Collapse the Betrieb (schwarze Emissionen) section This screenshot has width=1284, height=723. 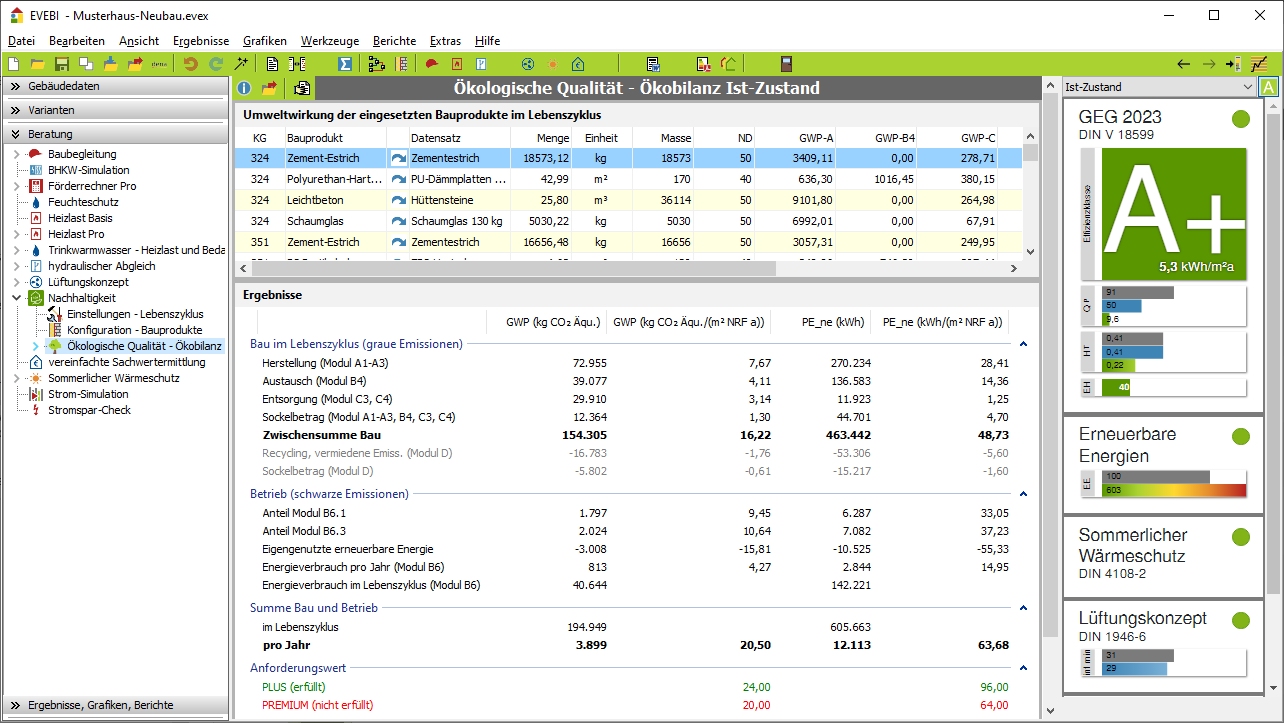[x=1022, y=494]
